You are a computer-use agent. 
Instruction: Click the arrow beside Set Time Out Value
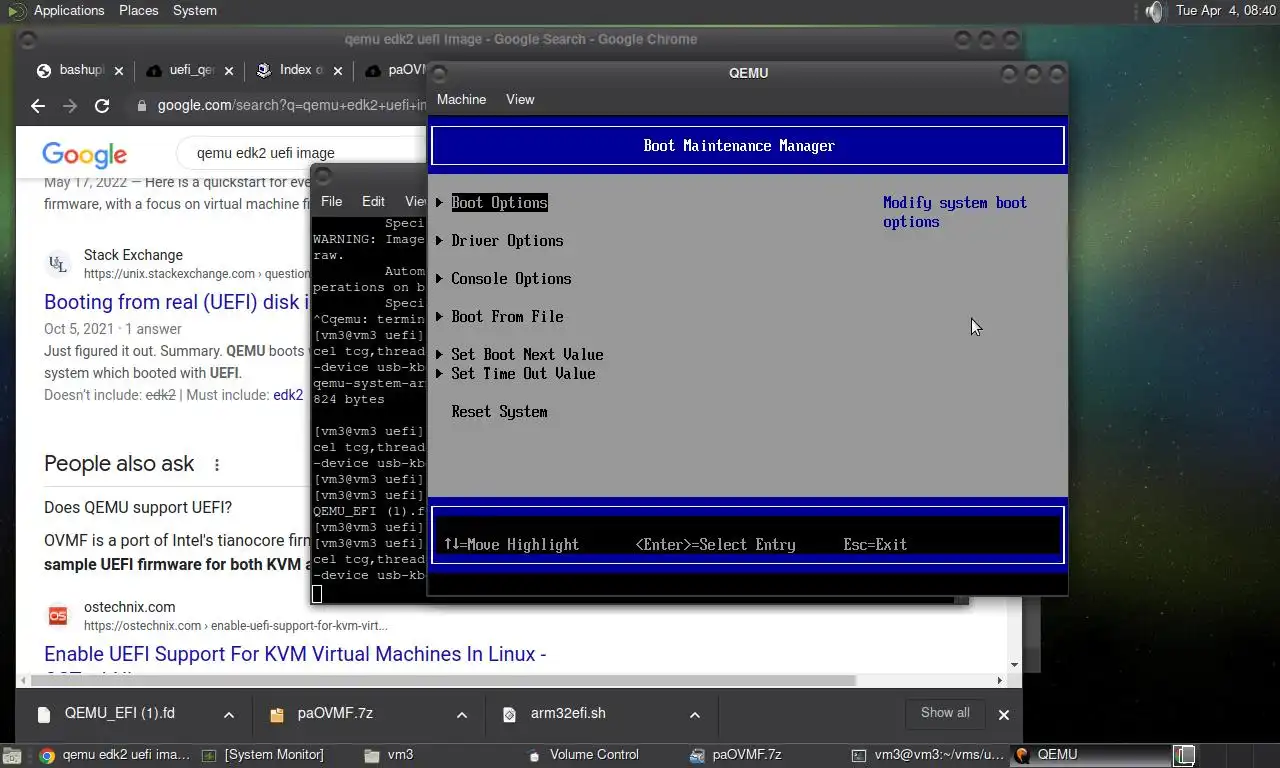[440, 374]
